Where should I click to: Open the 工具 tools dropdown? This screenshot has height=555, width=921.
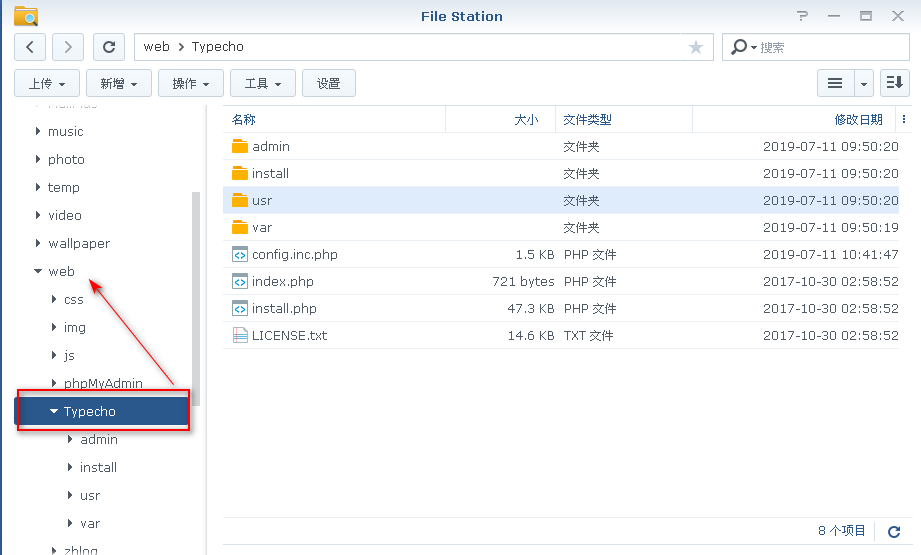(x=263, y=83)
